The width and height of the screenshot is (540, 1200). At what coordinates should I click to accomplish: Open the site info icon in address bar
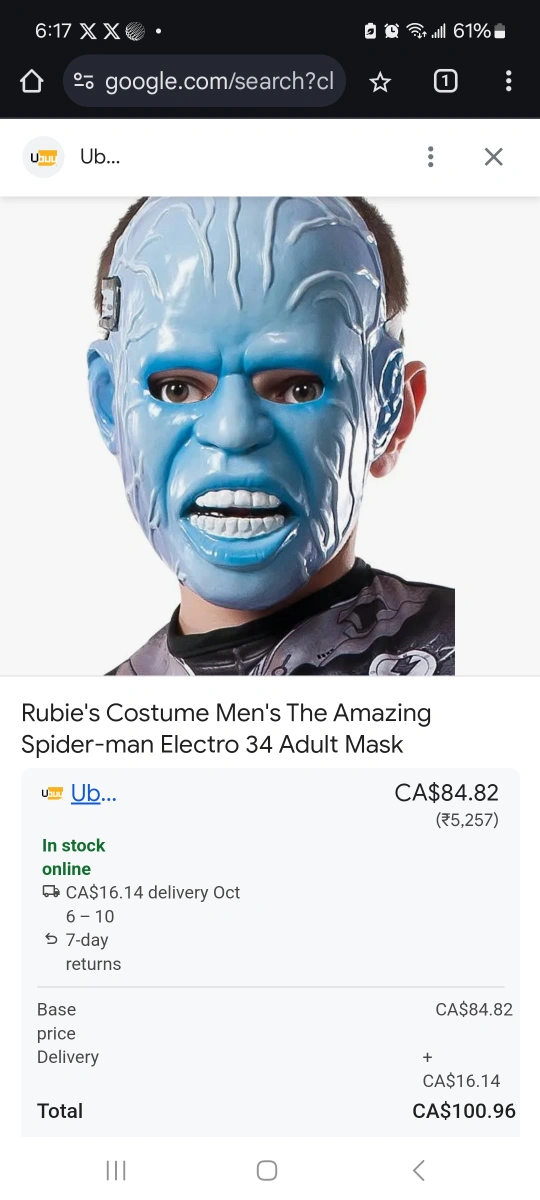(x=84, y=82)
